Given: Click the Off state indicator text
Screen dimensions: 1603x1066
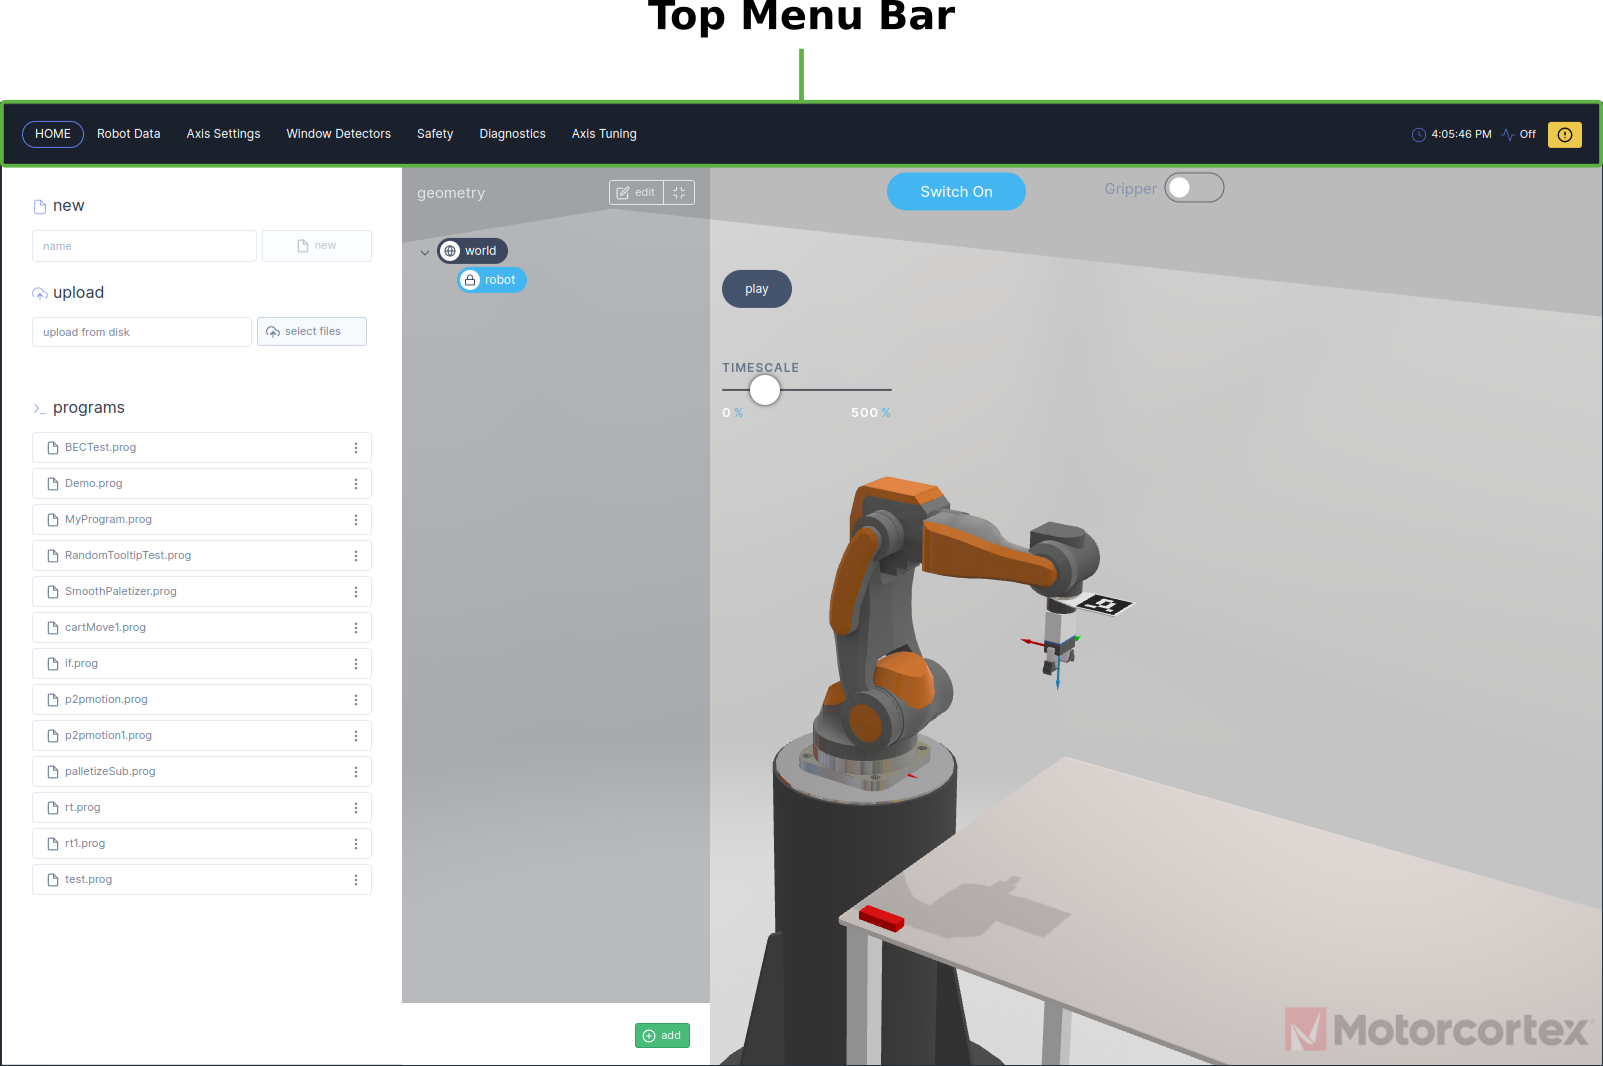Looking at the screenshot, I should tap(1527, 135).
